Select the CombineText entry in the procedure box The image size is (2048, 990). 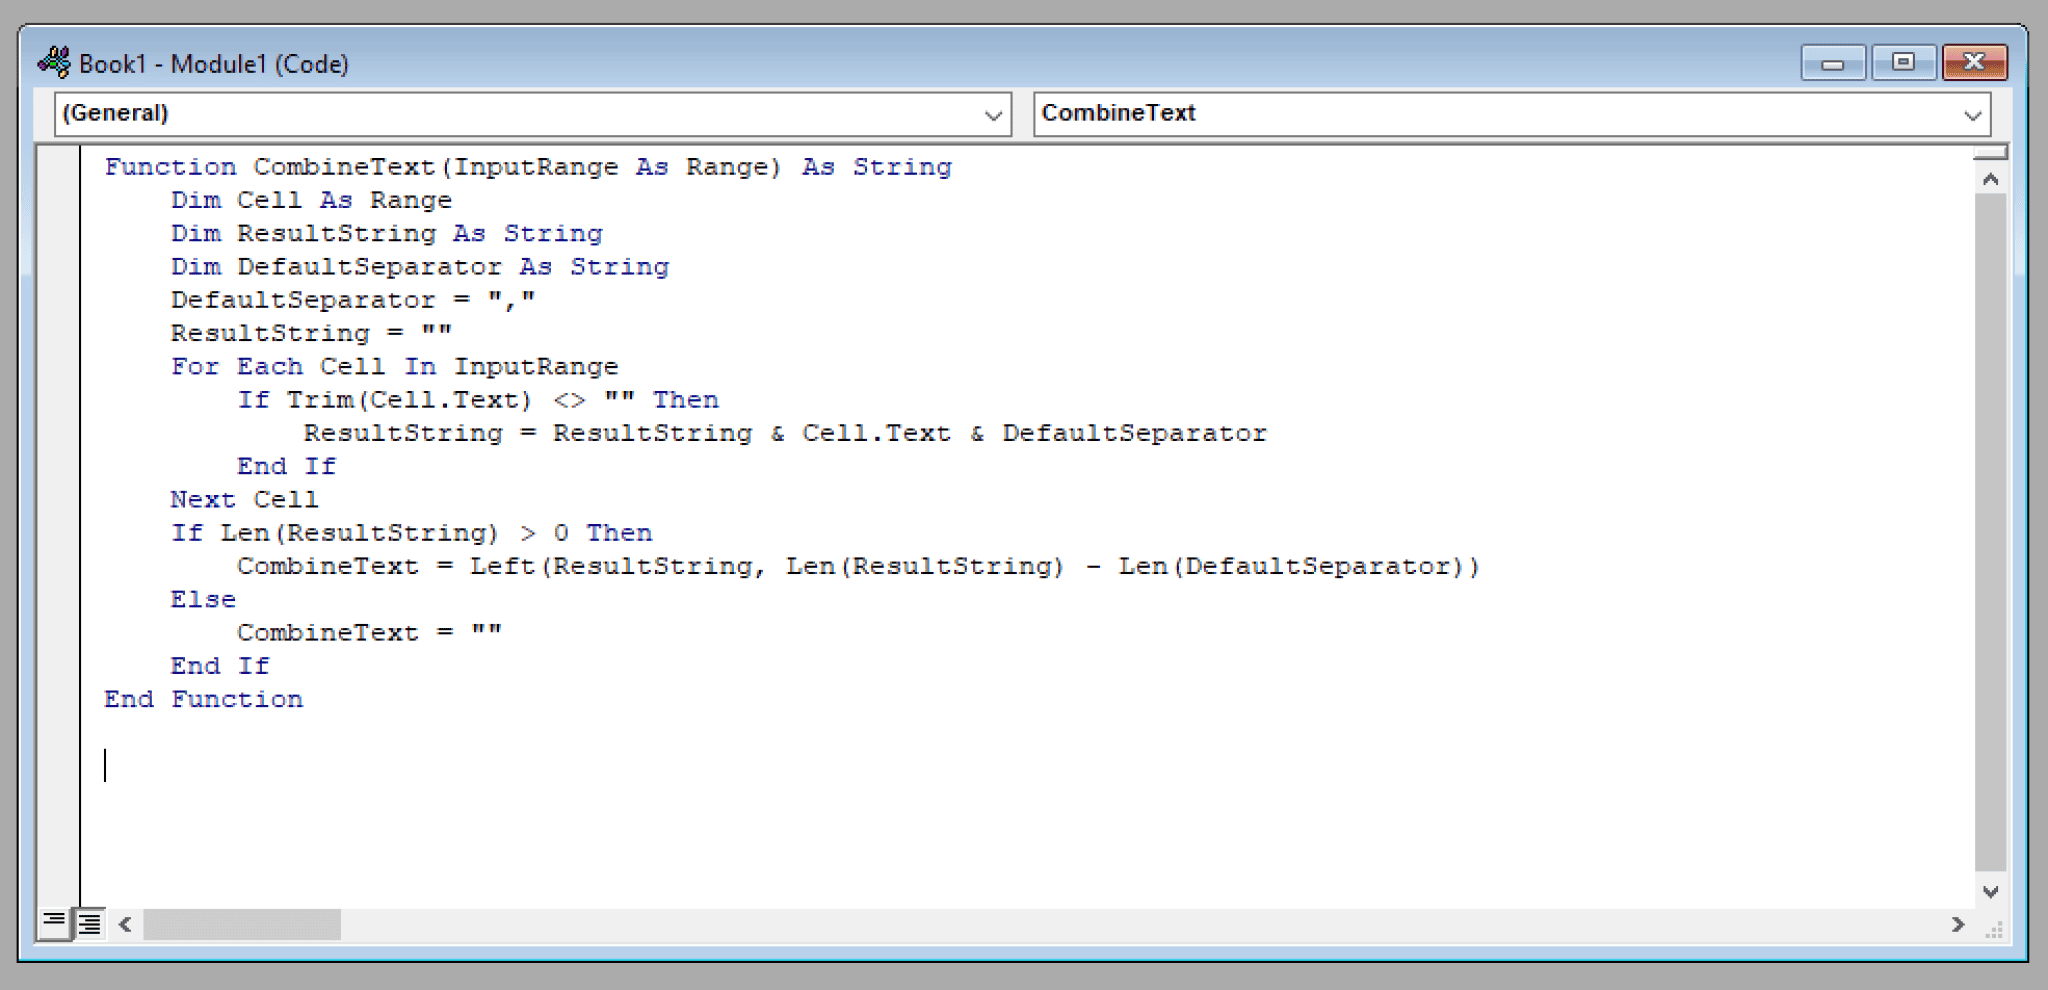tap(1118, 113)
